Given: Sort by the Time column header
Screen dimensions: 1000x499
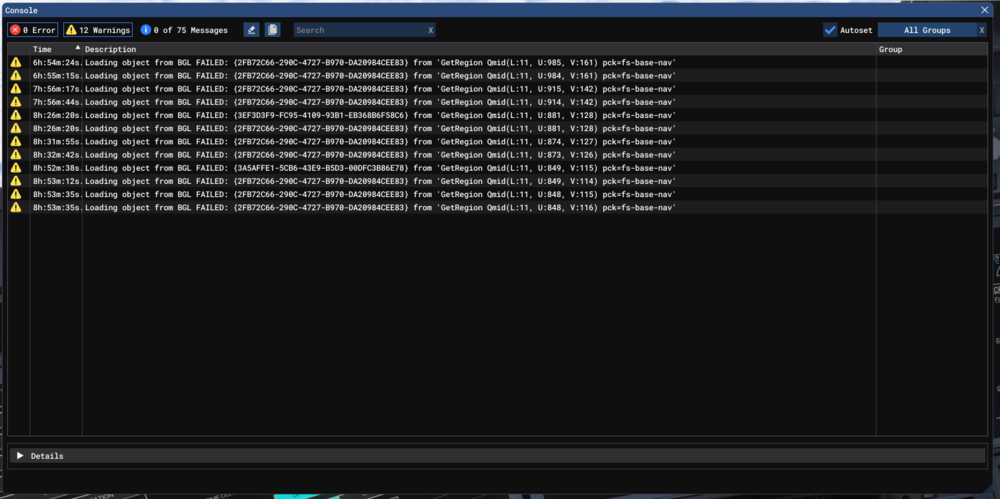Looking at the screenshot, I should point(43,49).
